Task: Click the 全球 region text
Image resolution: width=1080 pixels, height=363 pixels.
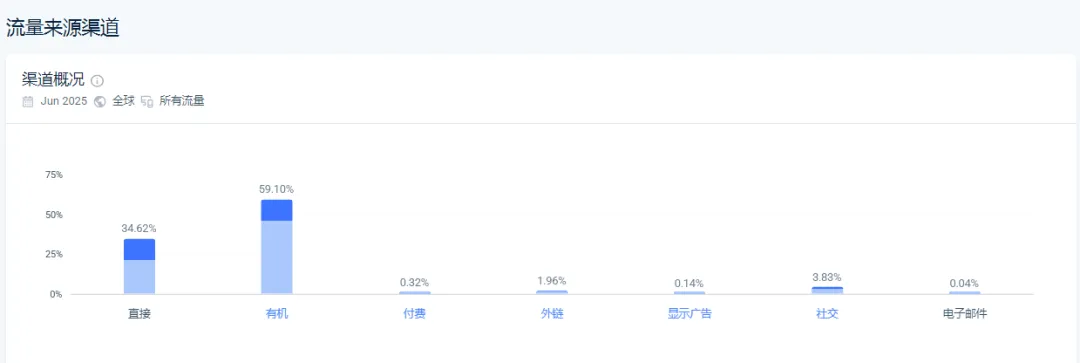Action: tap(123, 102)
